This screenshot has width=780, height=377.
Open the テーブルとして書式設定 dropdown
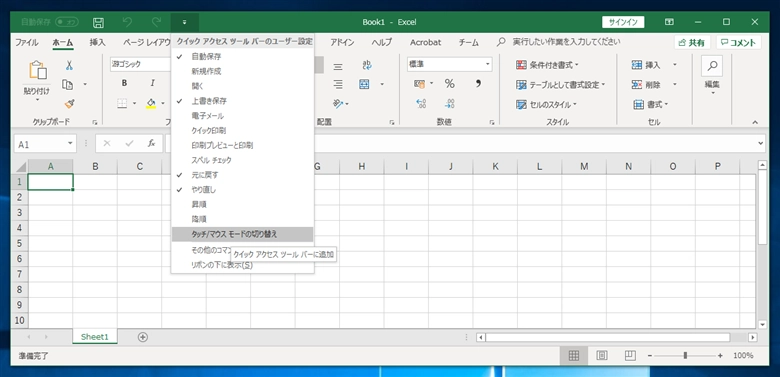tap(560, 85)
